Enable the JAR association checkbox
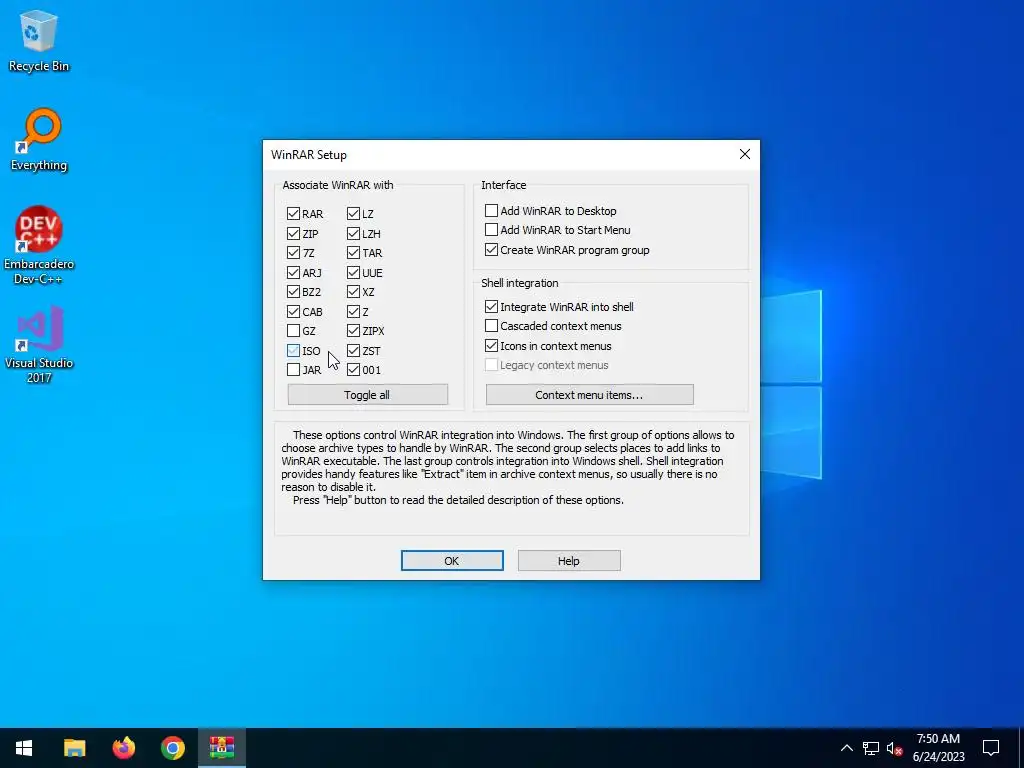This screenshot has height=768, width=1024. coord(293,370)
